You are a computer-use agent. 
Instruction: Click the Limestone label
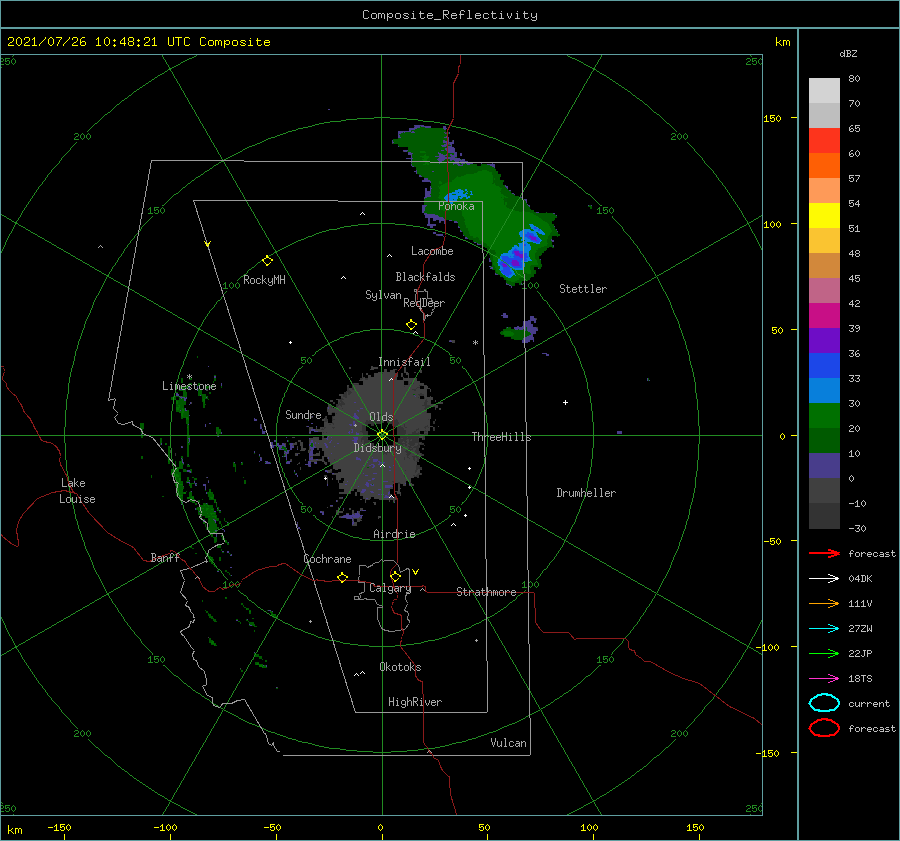tap(189, 386)
